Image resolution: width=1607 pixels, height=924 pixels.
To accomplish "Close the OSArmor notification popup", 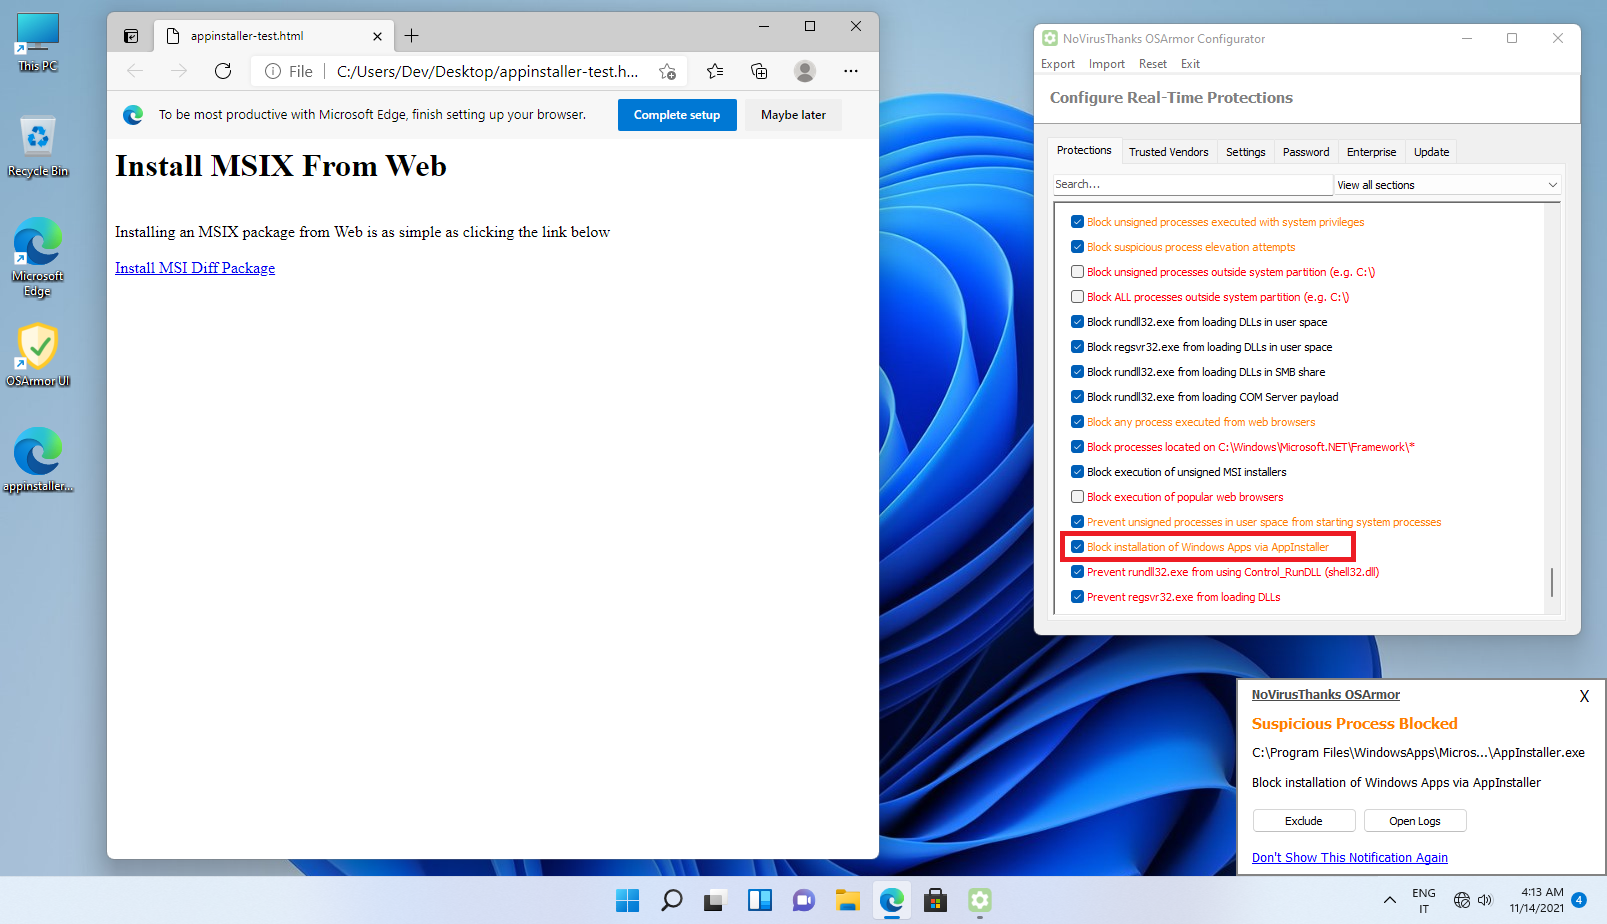I will (1584, 696).
